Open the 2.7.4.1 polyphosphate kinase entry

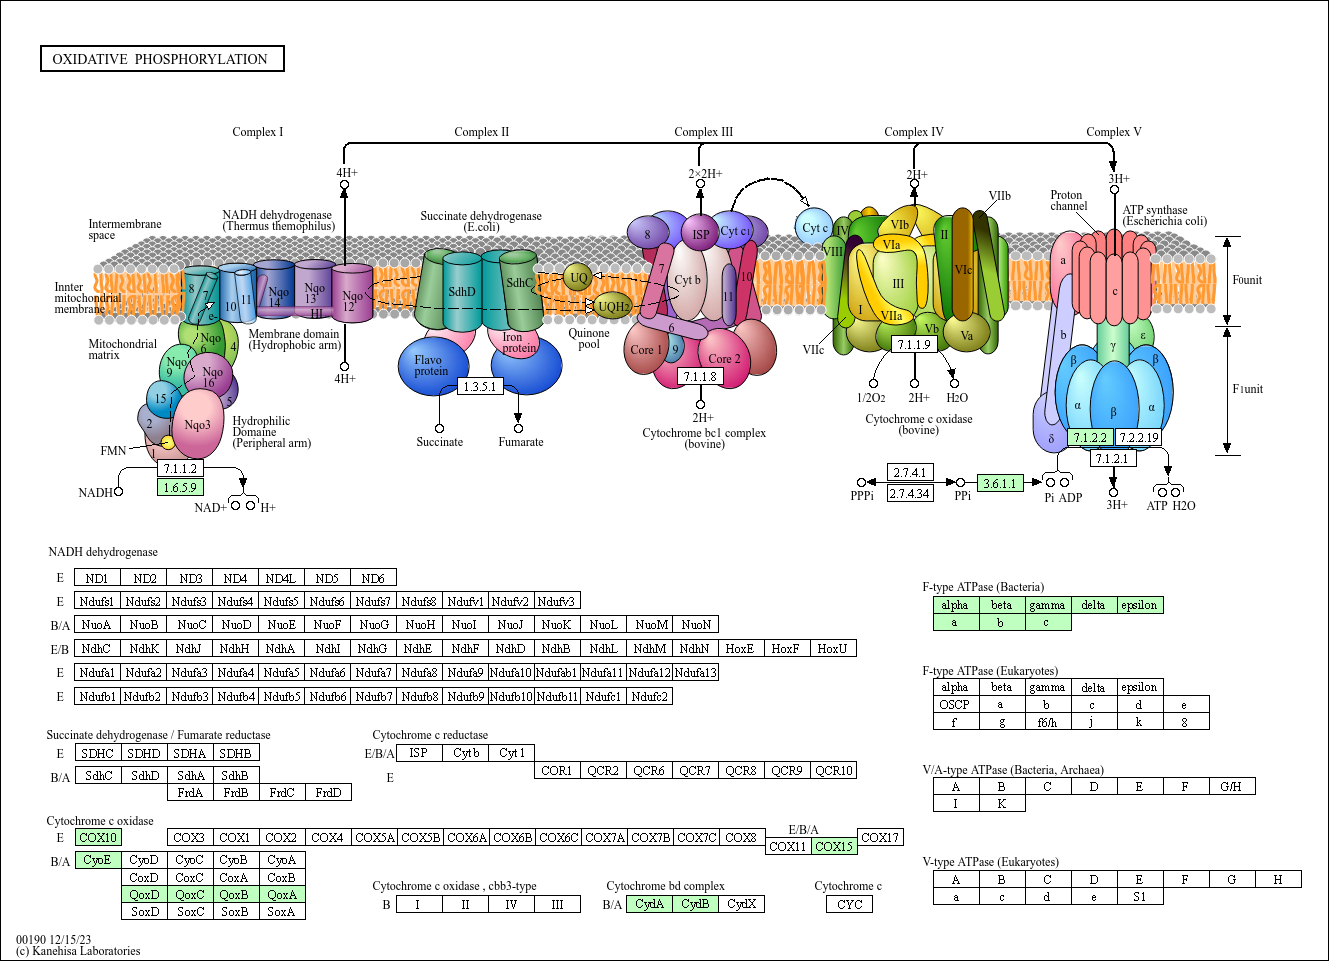click(908, 473)
